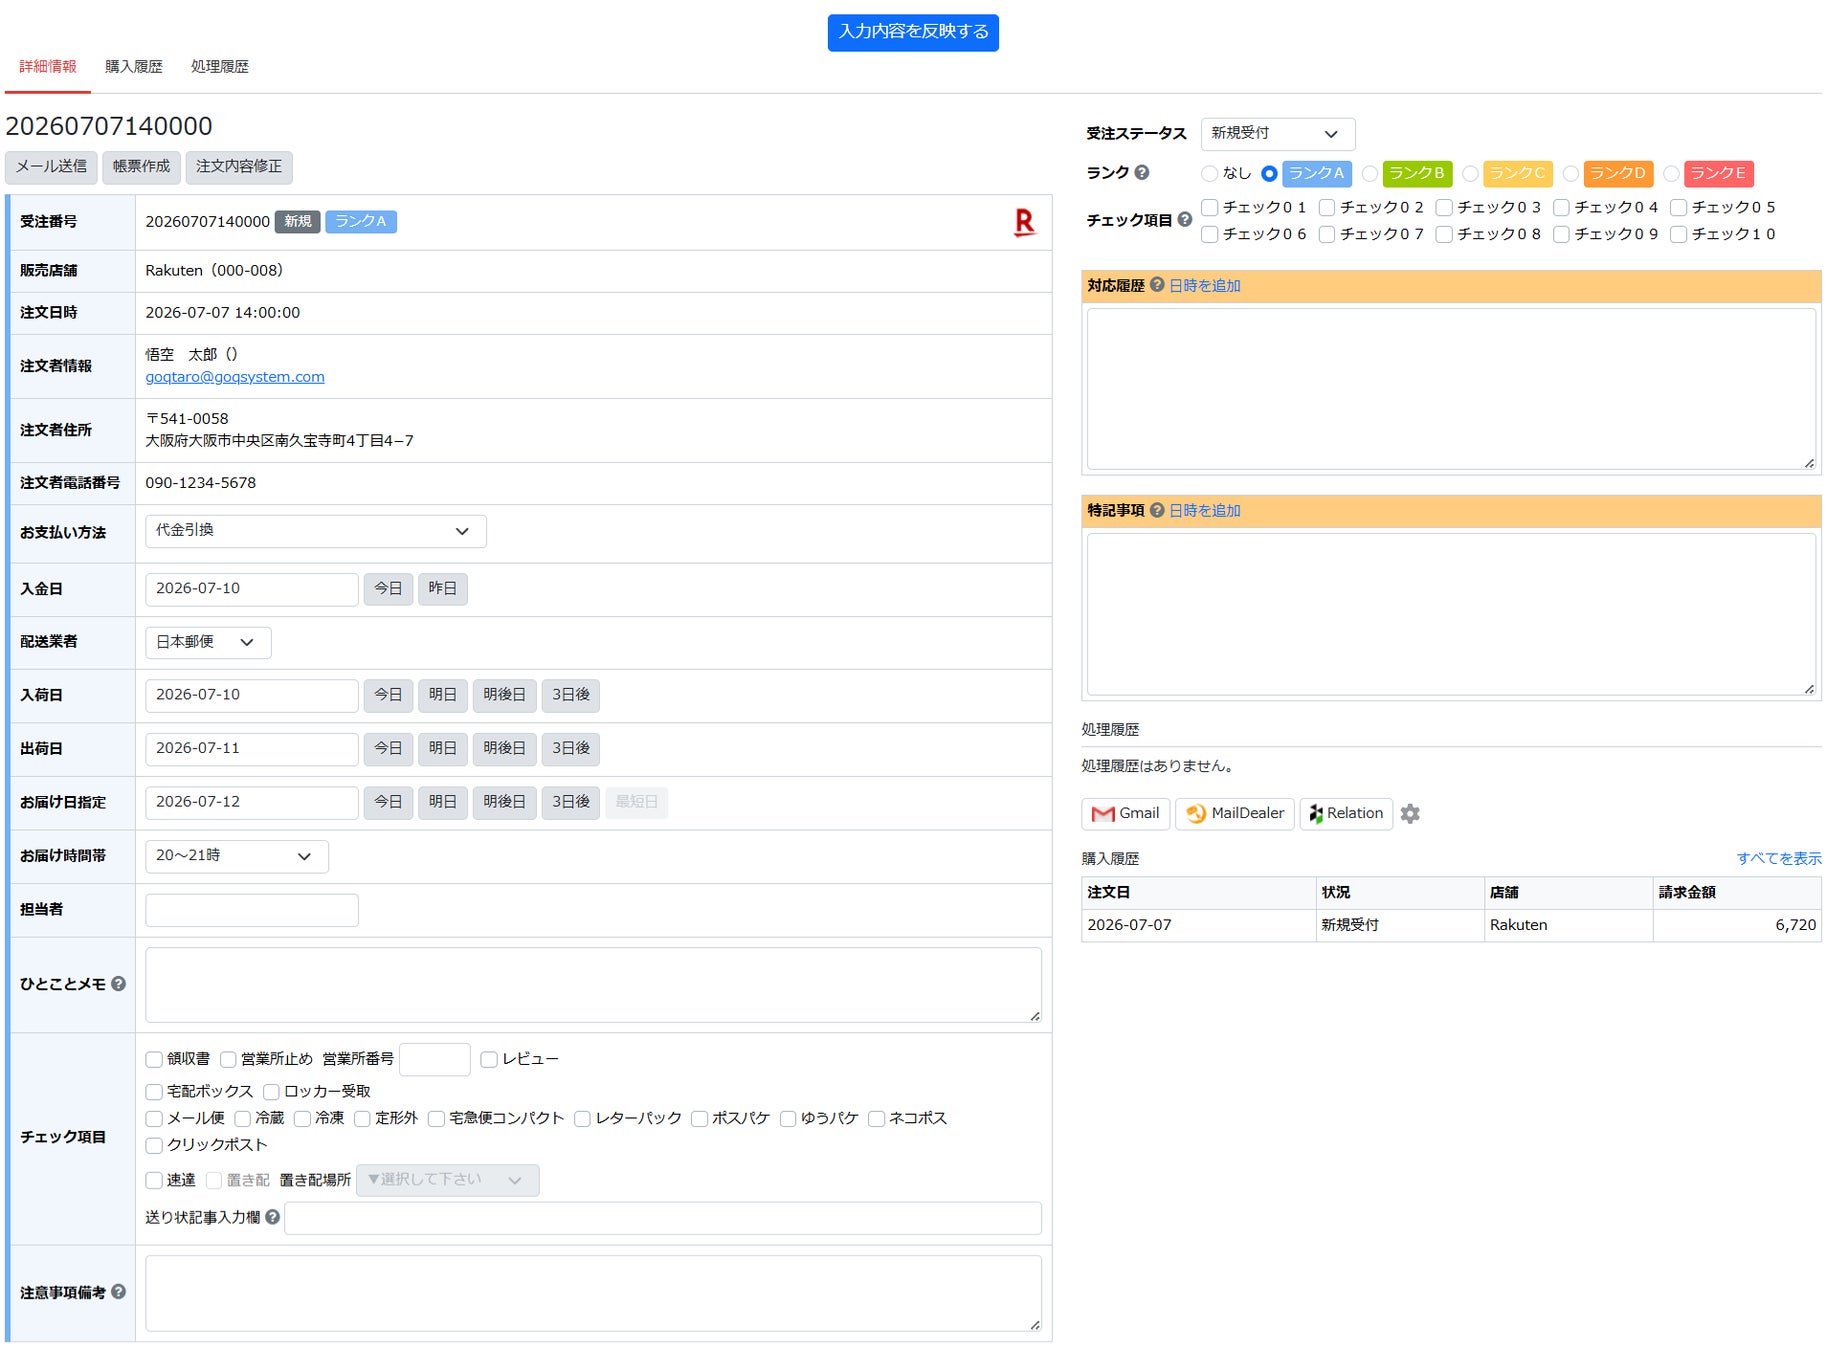Open Gmail integration button
Image resolution: width=1826 pixels, height=1350 pixels.
1126,814
